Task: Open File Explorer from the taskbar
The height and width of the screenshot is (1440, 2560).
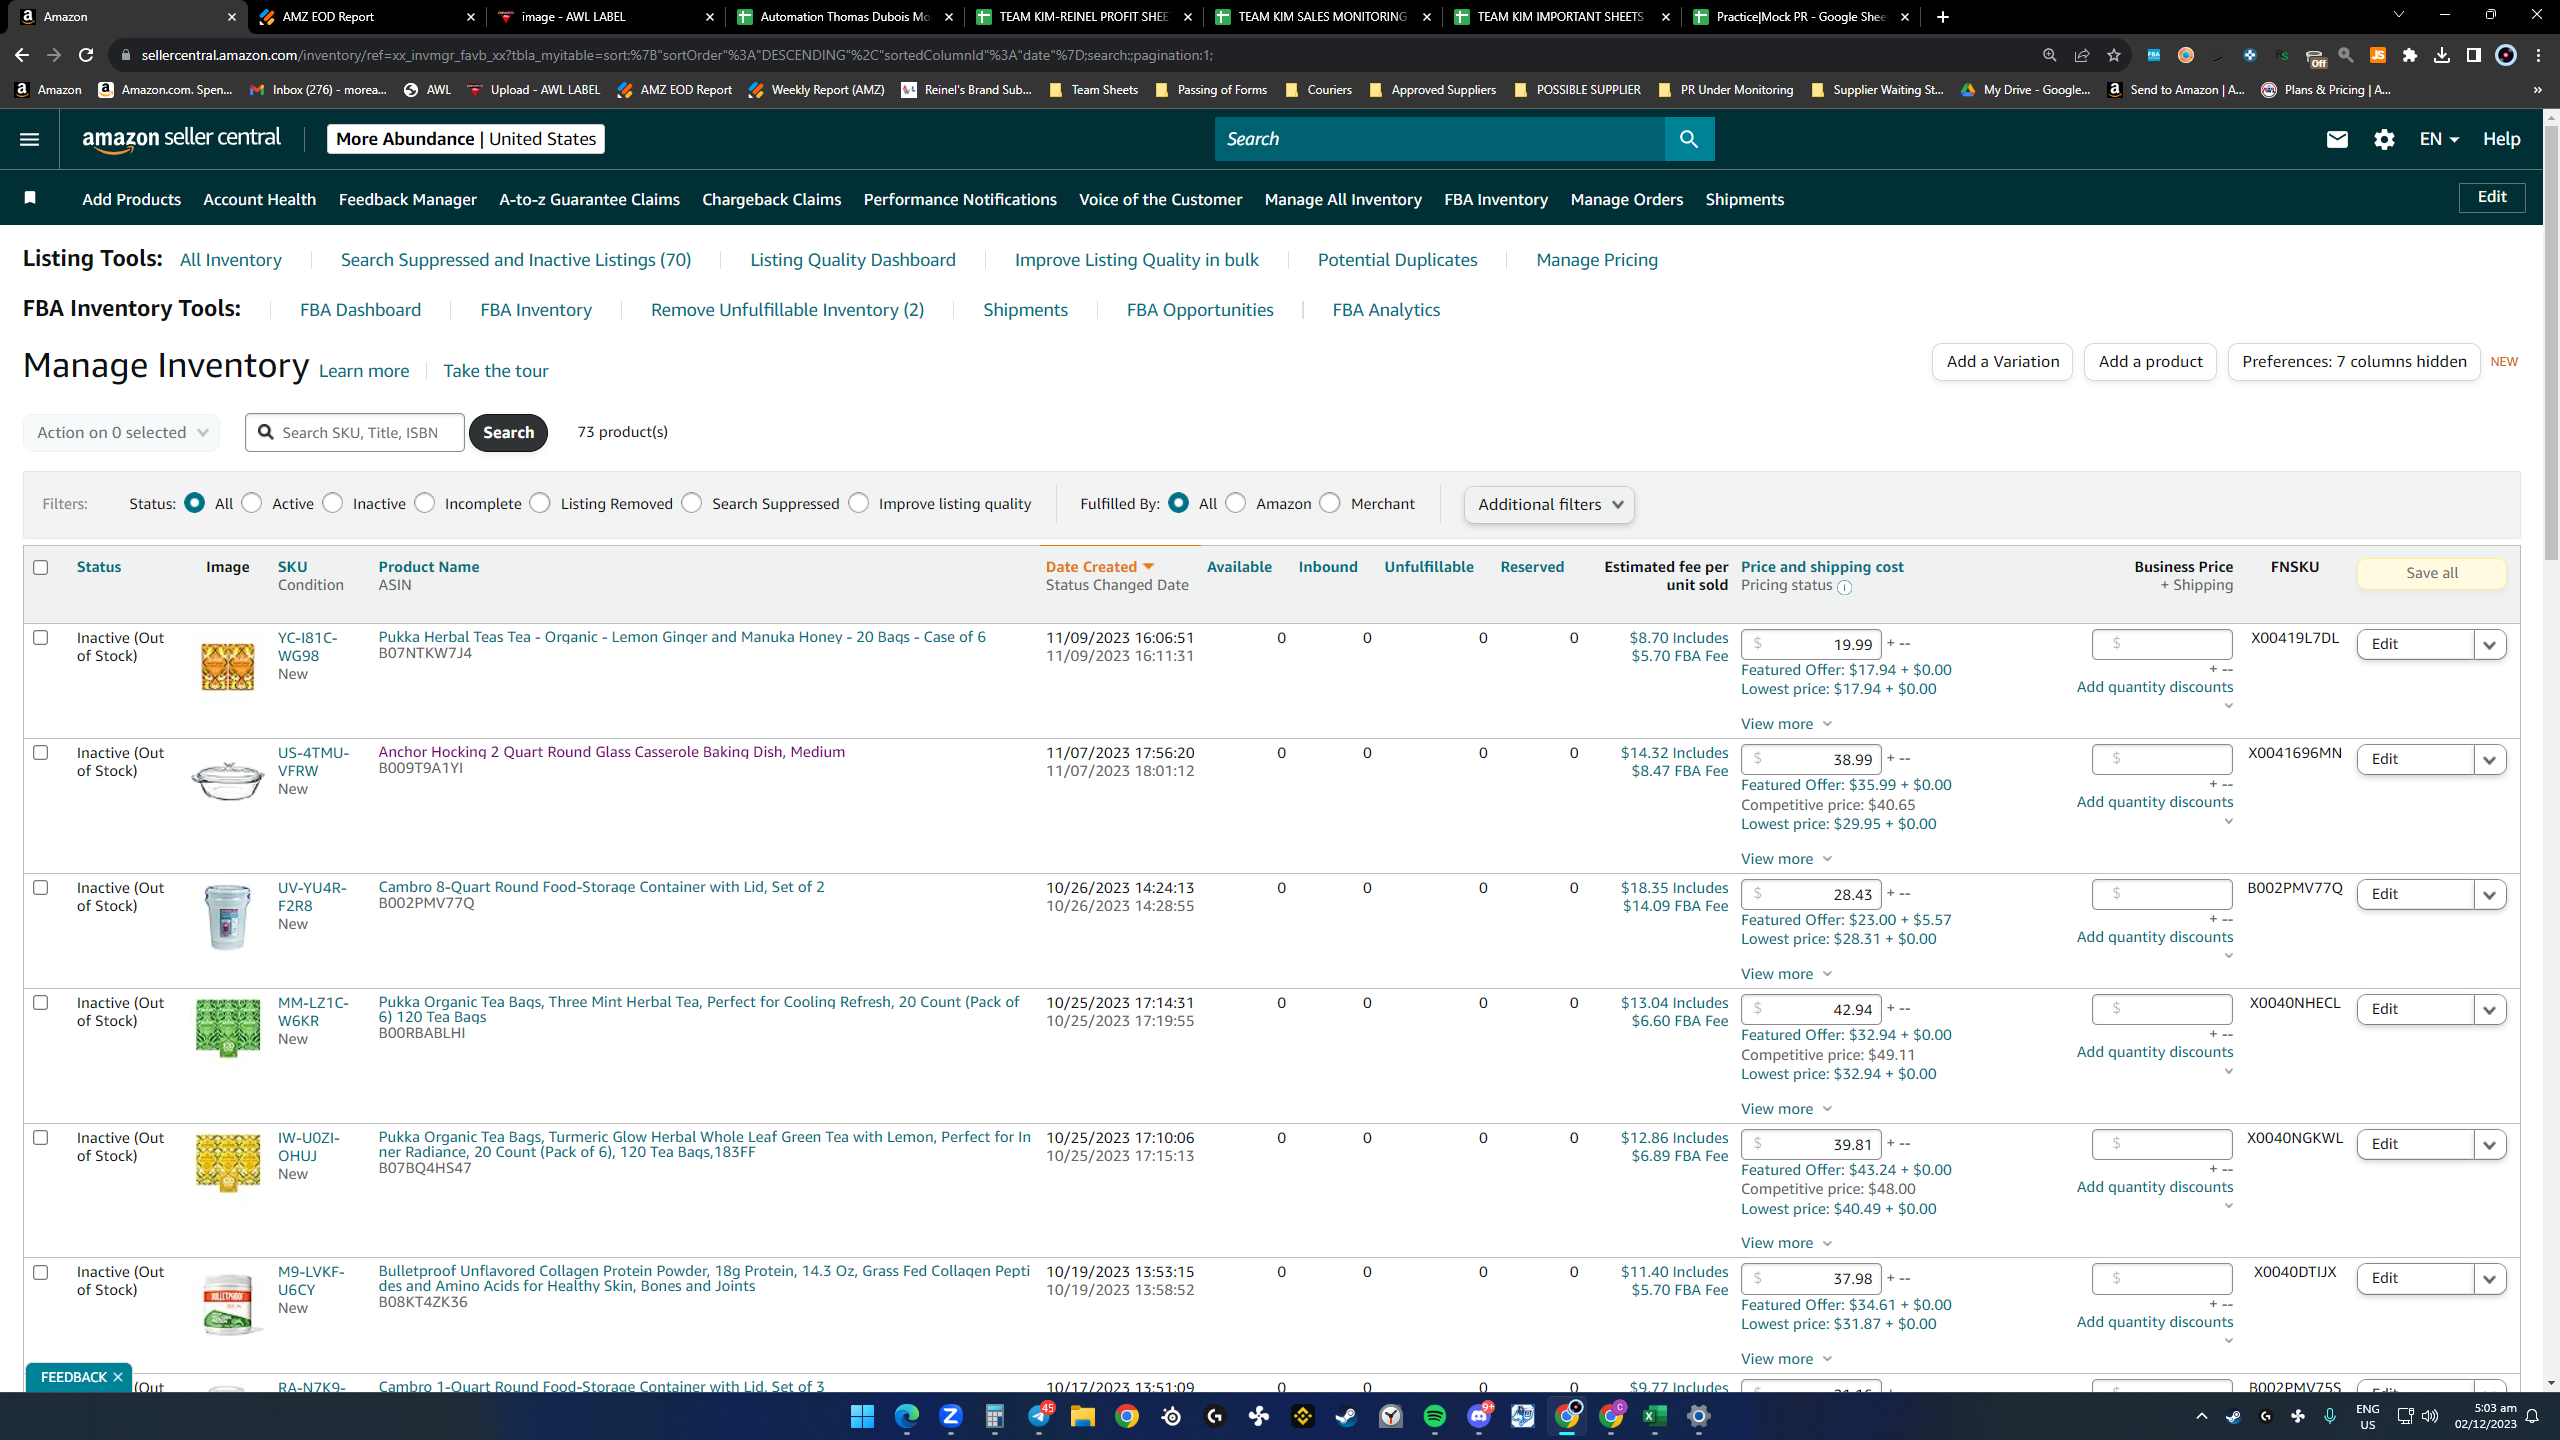Action: (1082, 1416)
